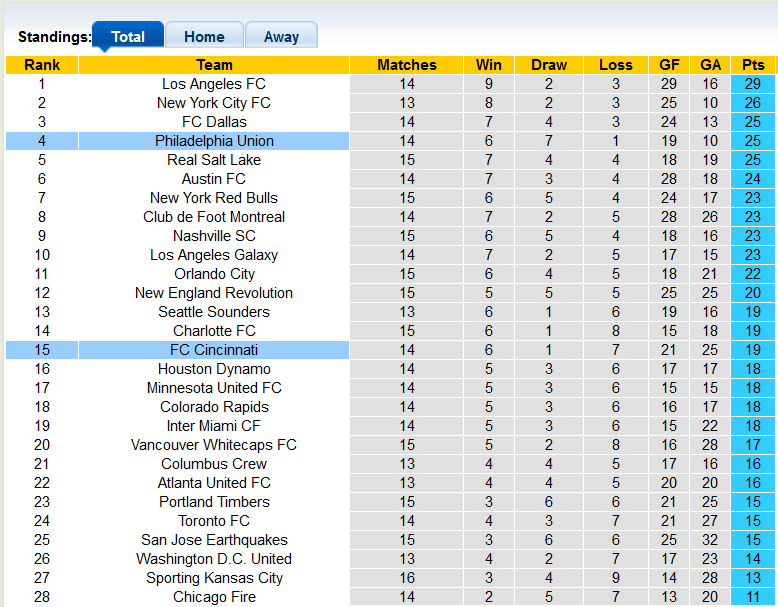Screen dimensions: 778x607
Task: Select the Total standings tab
Action: tap(128, 37)
